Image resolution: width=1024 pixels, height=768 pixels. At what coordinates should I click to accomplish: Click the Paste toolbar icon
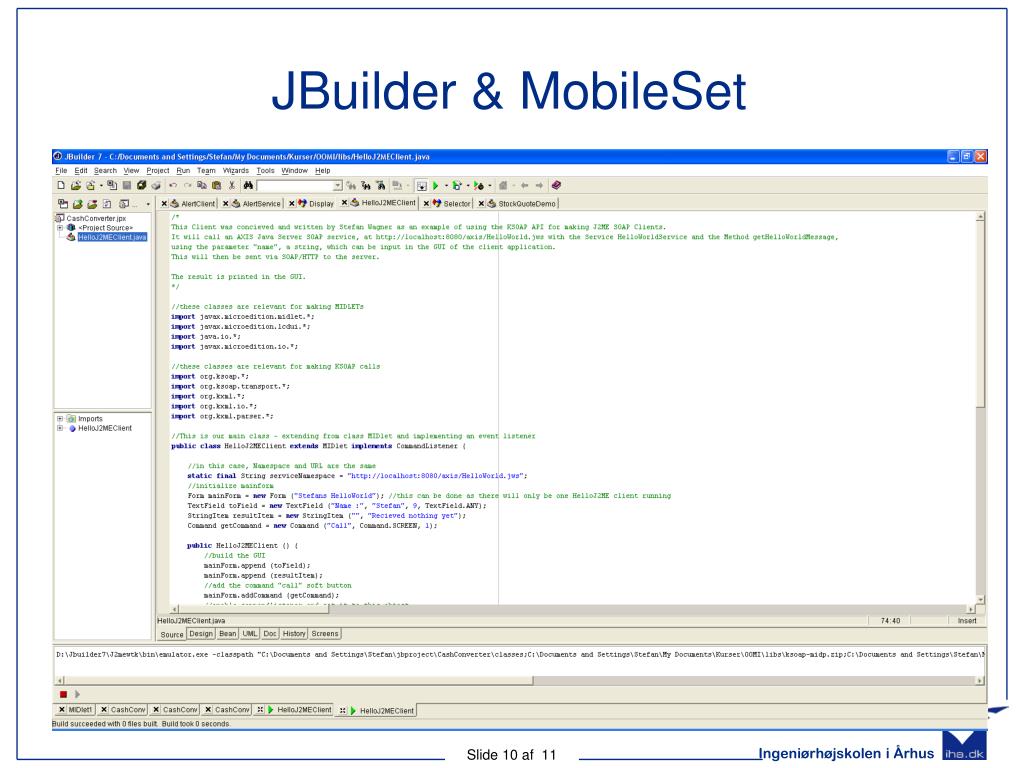pos(216,185)
